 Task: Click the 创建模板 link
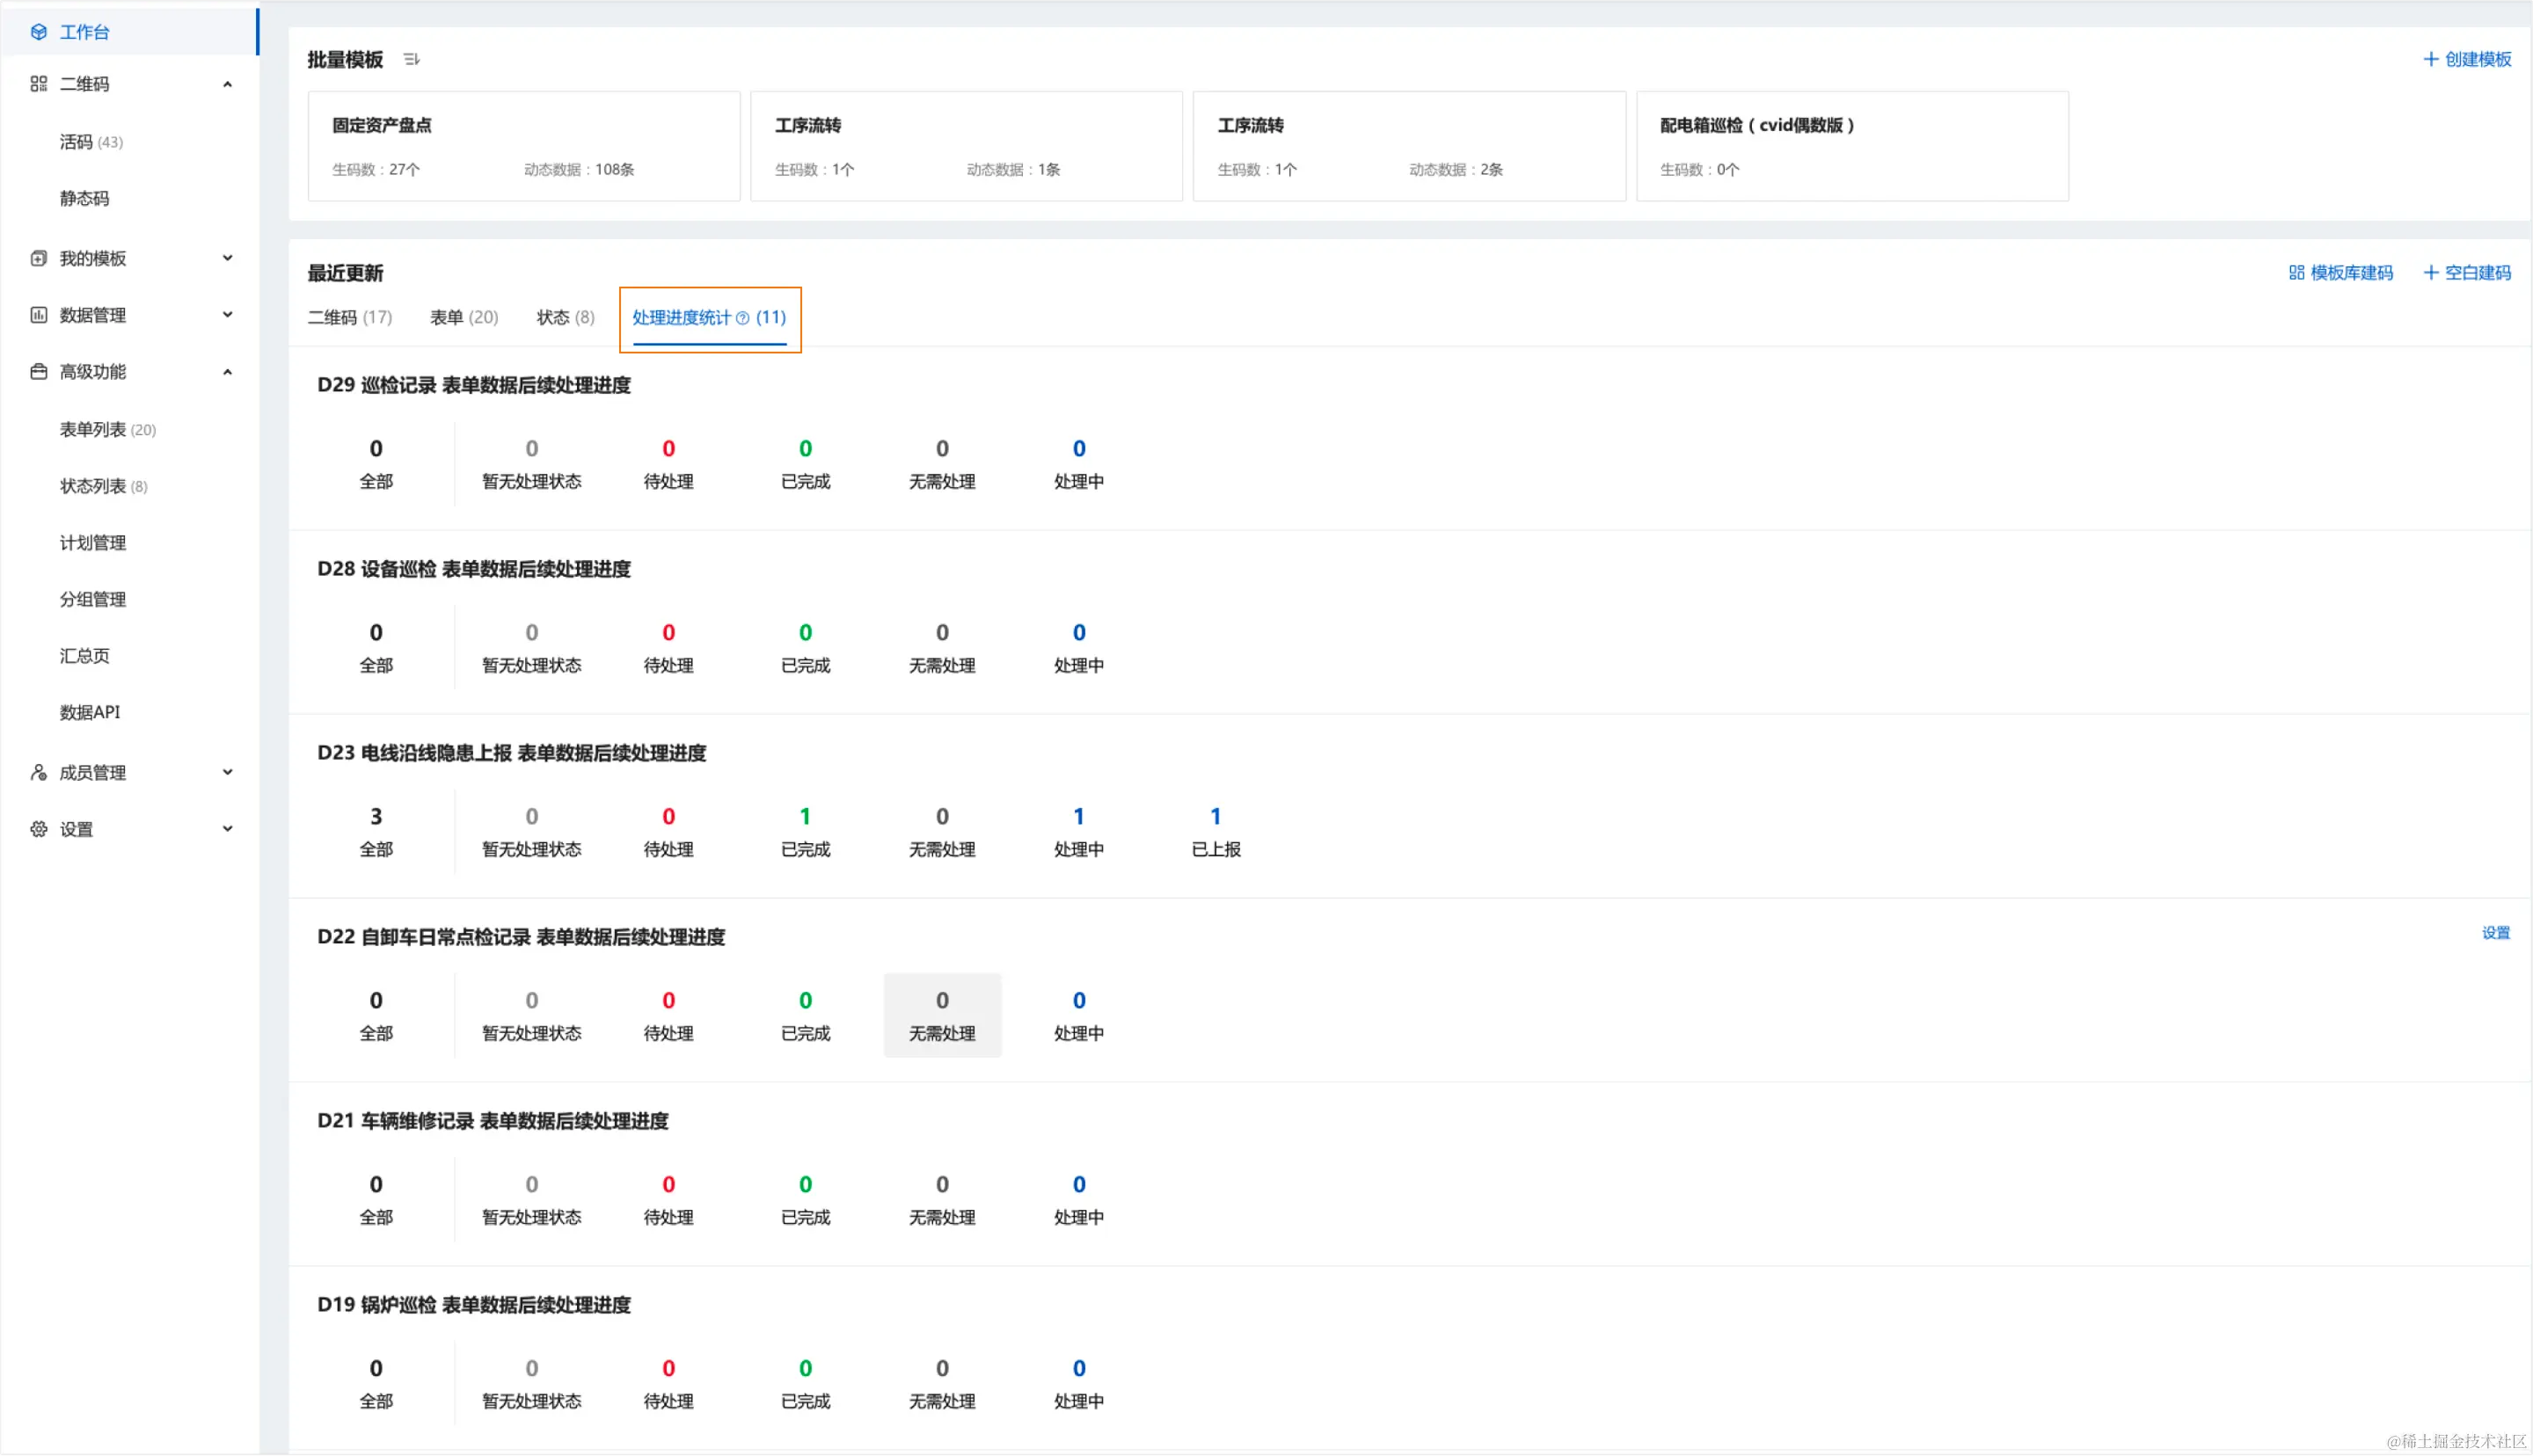click(x=2467, y=60)
